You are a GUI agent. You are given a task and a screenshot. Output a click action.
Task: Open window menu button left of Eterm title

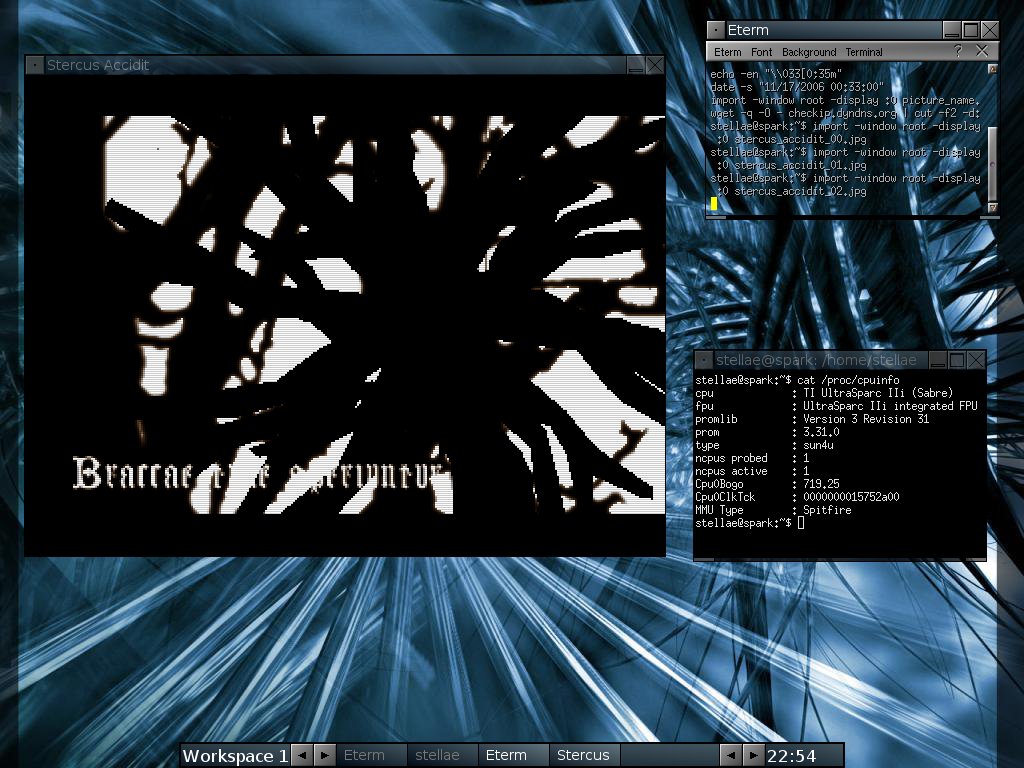click(716, 30)
